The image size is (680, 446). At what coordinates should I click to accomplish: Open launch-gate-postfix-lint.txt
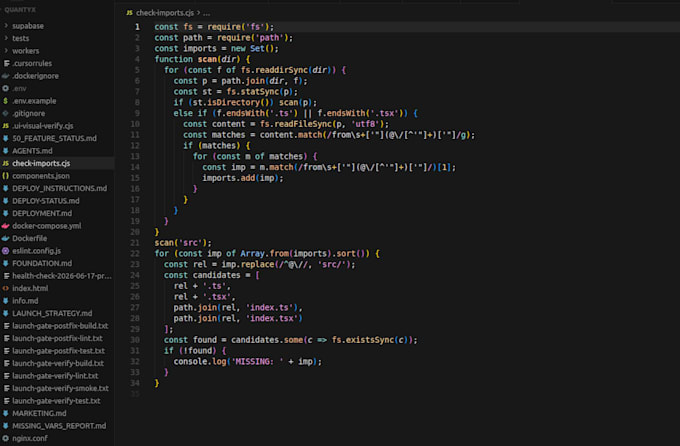(57, 338)
